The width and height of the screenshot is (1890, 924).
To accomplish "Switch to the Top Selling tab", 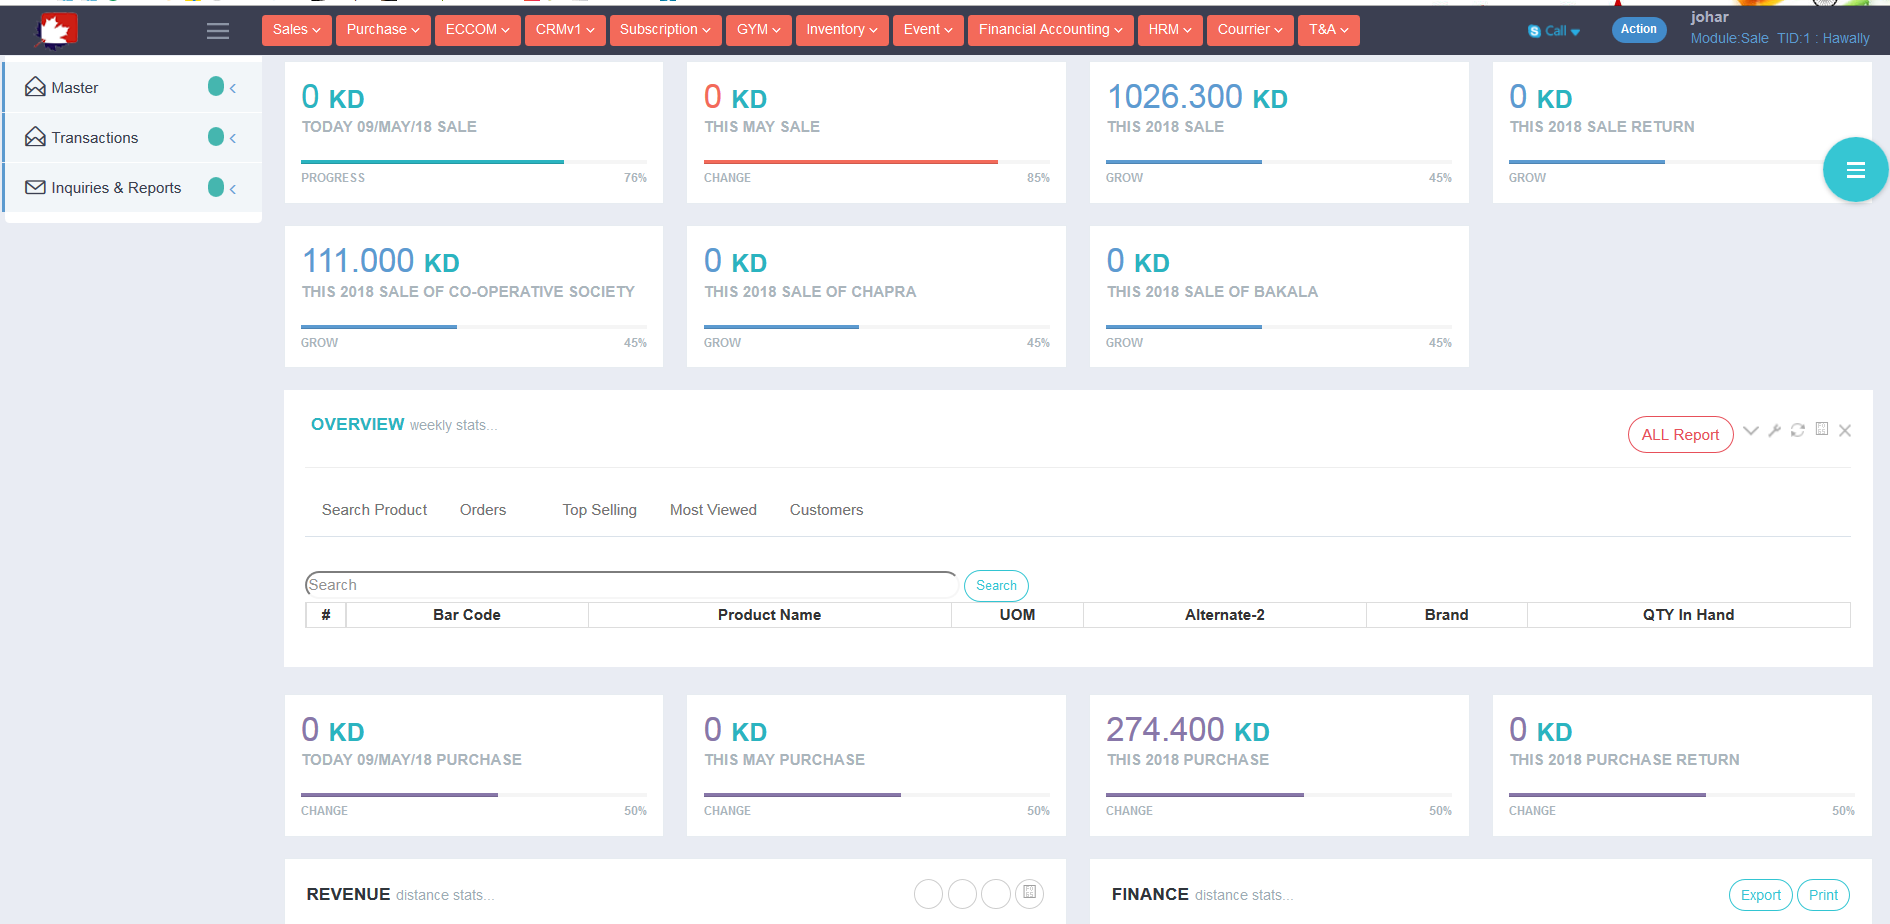I will (599, 510).
